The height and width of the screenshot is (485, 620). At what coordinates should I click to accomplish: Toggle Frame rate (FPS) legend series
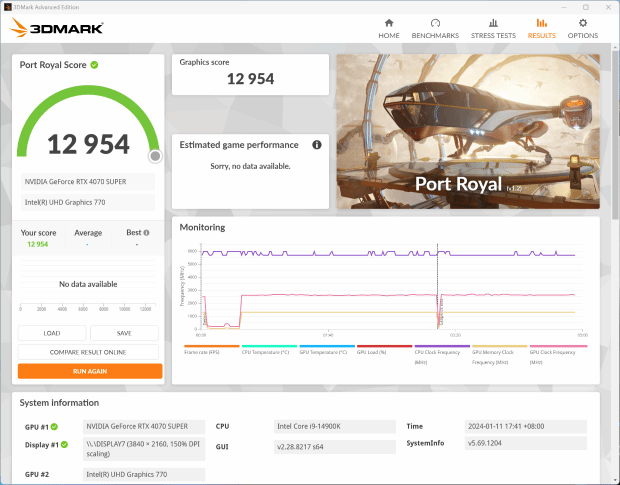212,352
